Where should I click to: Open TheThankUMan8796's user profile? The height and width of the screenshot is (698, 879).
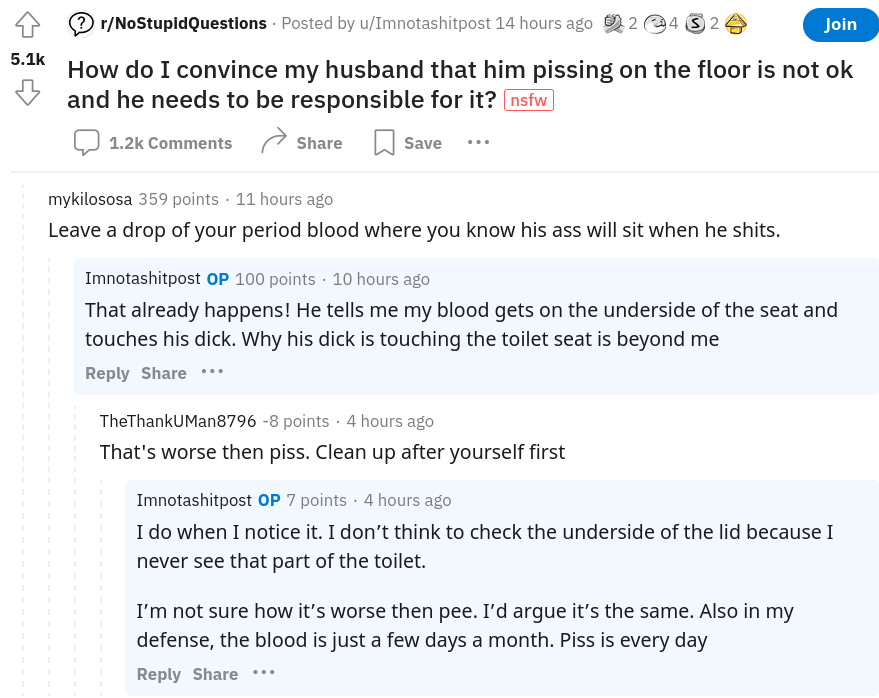[178, 421]
